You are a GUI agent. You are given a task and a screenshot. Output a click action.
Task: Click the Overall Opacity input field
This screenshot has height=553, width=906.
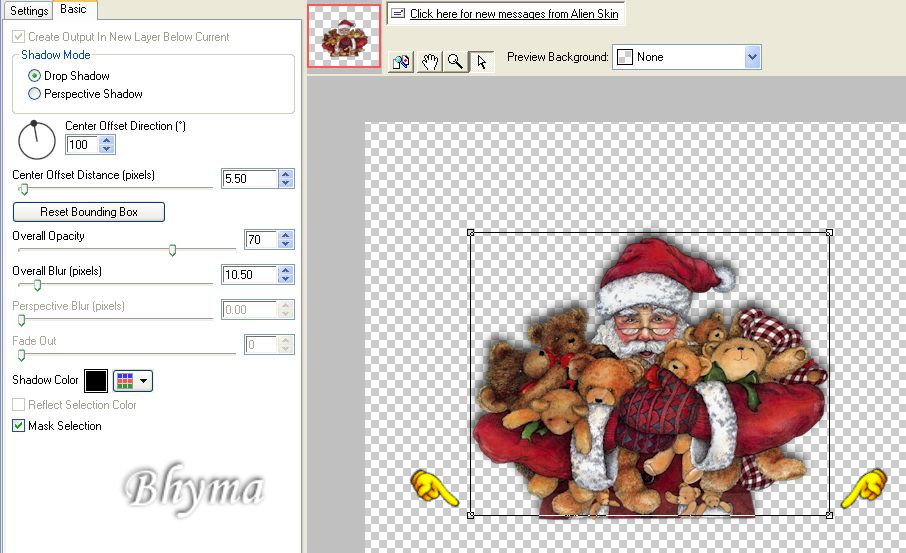pos(261,239)
